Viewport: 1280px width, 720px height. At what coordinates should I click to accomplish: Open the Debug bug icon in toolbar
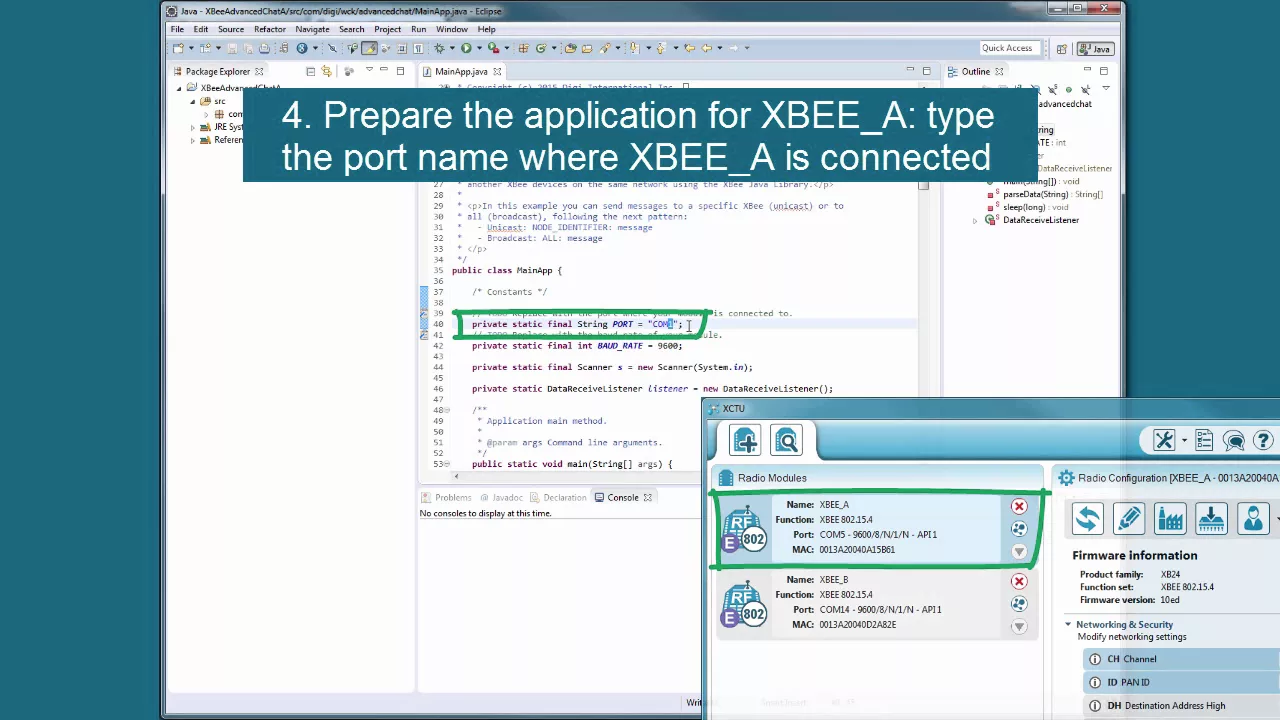pos(439,48)
